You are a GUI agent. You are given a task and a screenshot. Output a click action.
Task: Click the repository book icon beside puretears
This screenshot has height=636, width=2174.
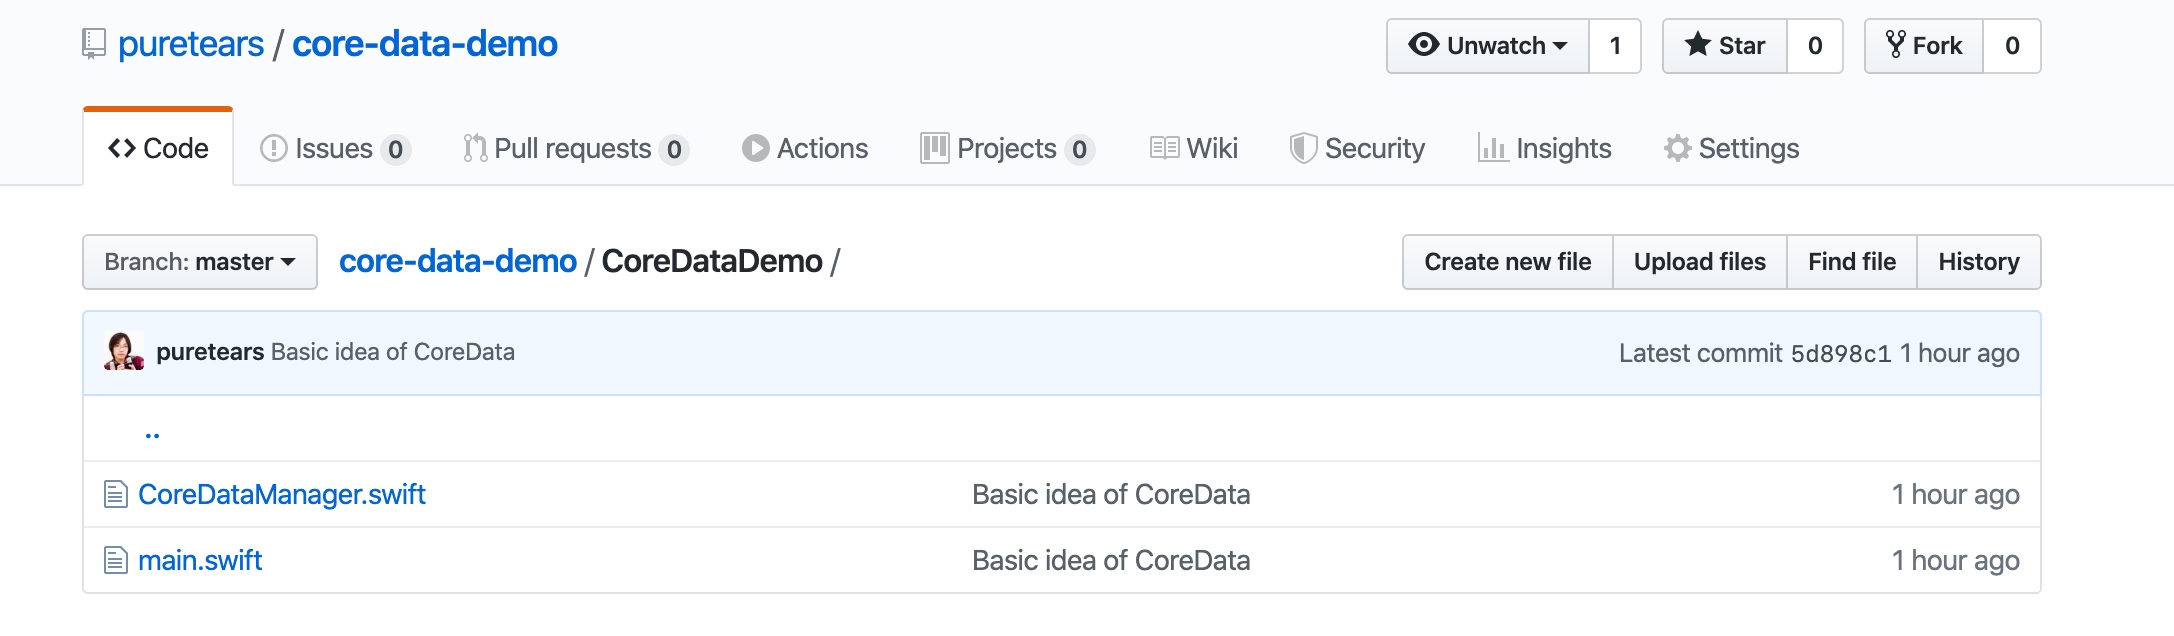point(94,44)
